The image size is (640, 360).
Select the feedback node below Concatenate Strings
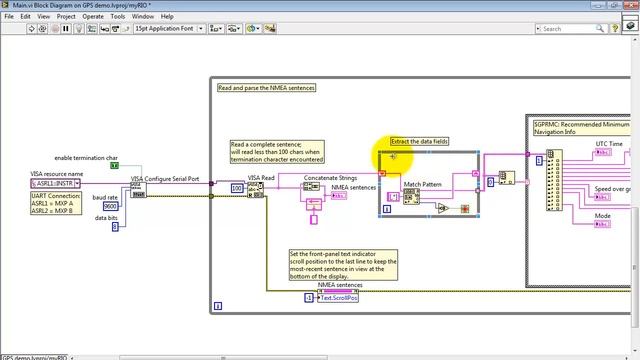pyautogui.click(x=314, y=204)
